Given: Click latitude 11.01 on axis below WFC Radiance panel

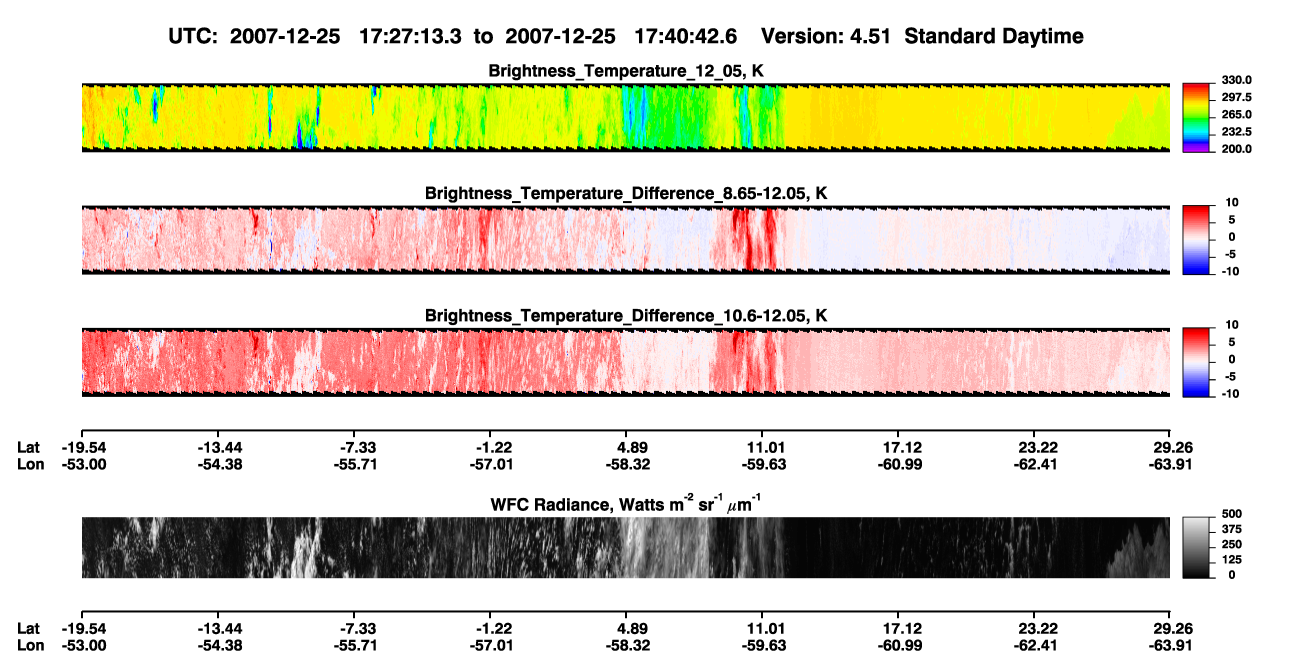Looking at the screenshot, I should [763, 628].
